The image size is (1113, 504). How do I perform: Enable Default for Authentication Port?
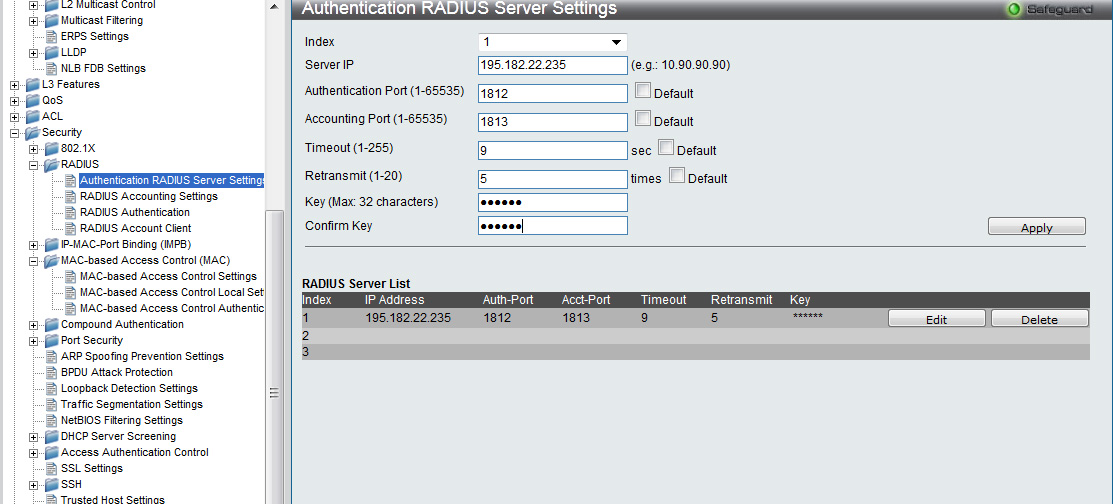[643, 91]
